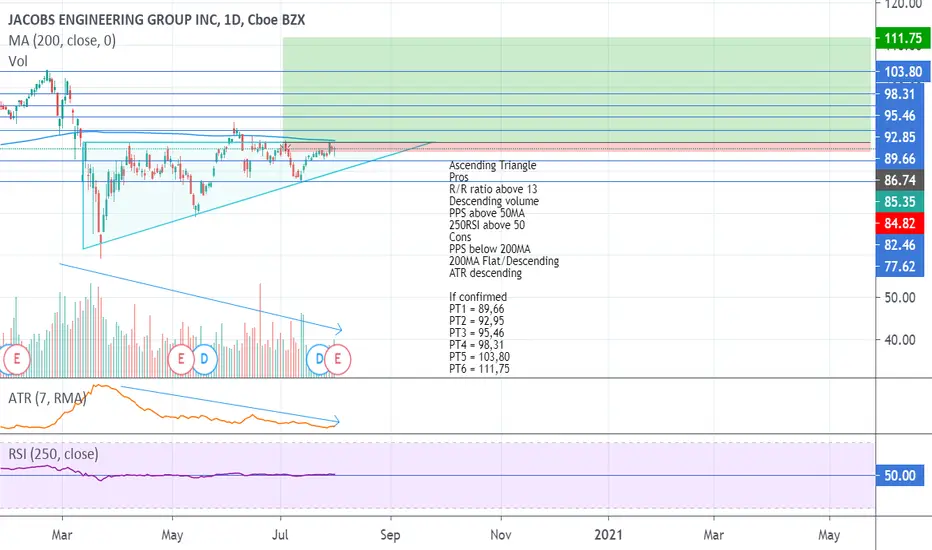The height and width of the screenshot is (550, 932).
Task: Click the blue RSI 50.00 level label
Action: pos(899,476)
